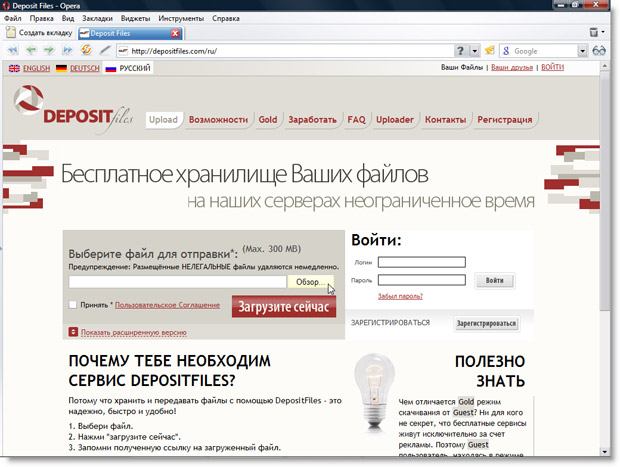Click the UK flag icon
The width and height of the screenshot is (620, 467).
click(x=14, y=68)
